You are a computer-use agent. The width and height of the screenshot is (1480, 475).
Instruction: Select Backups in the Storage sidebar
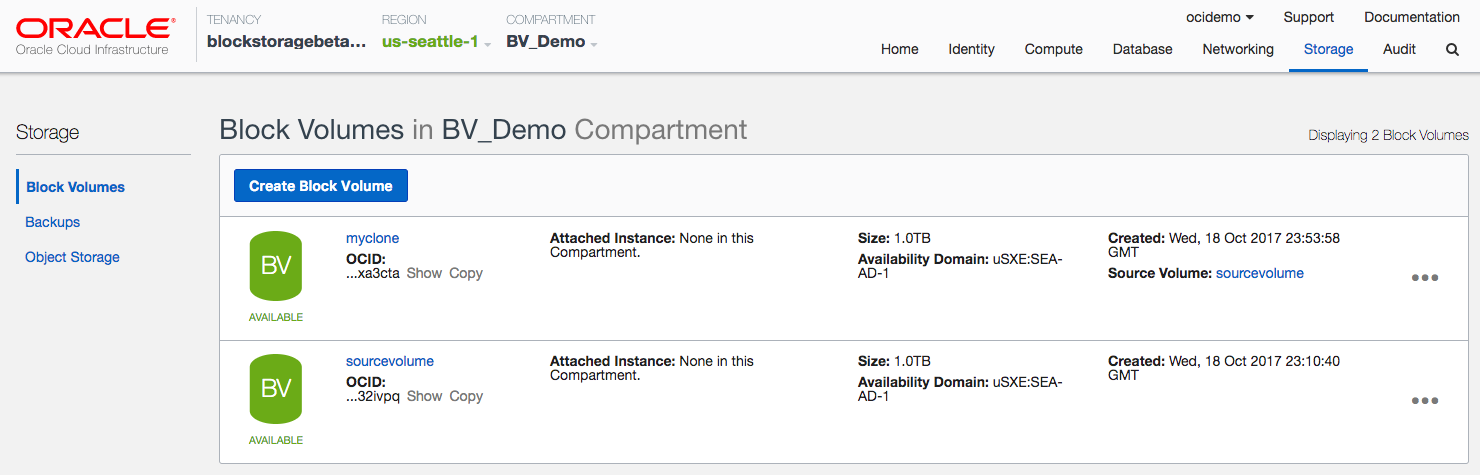coord(52,222)
